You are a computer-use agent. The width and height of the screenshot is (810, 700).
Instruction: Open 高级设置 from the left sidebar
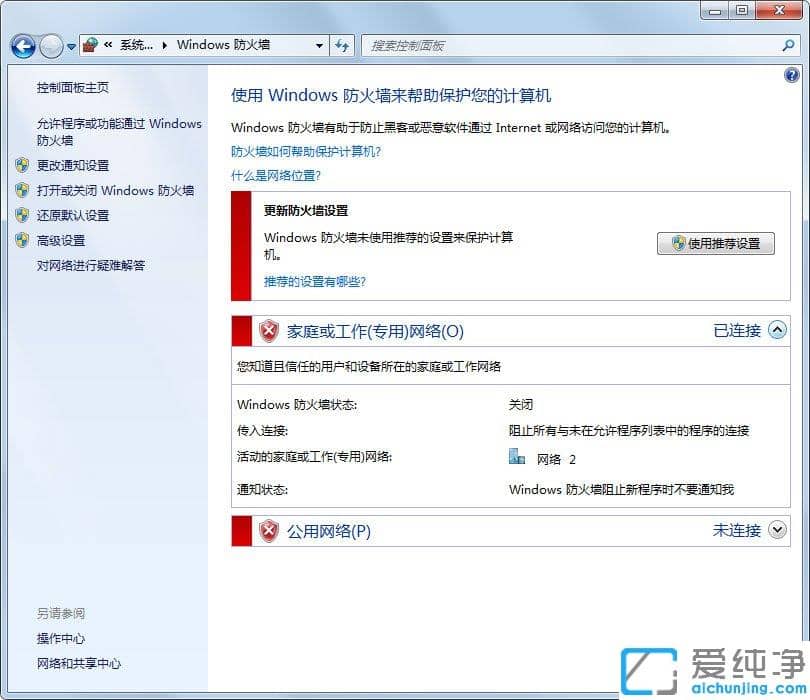[61, 240]
